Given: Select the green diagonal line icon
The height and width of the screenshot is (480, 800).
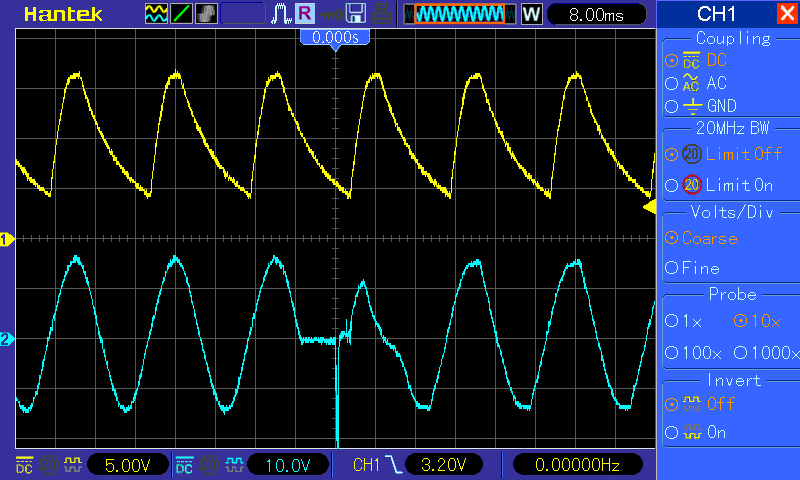Looking at the screenshot, I should pos(181,14).
